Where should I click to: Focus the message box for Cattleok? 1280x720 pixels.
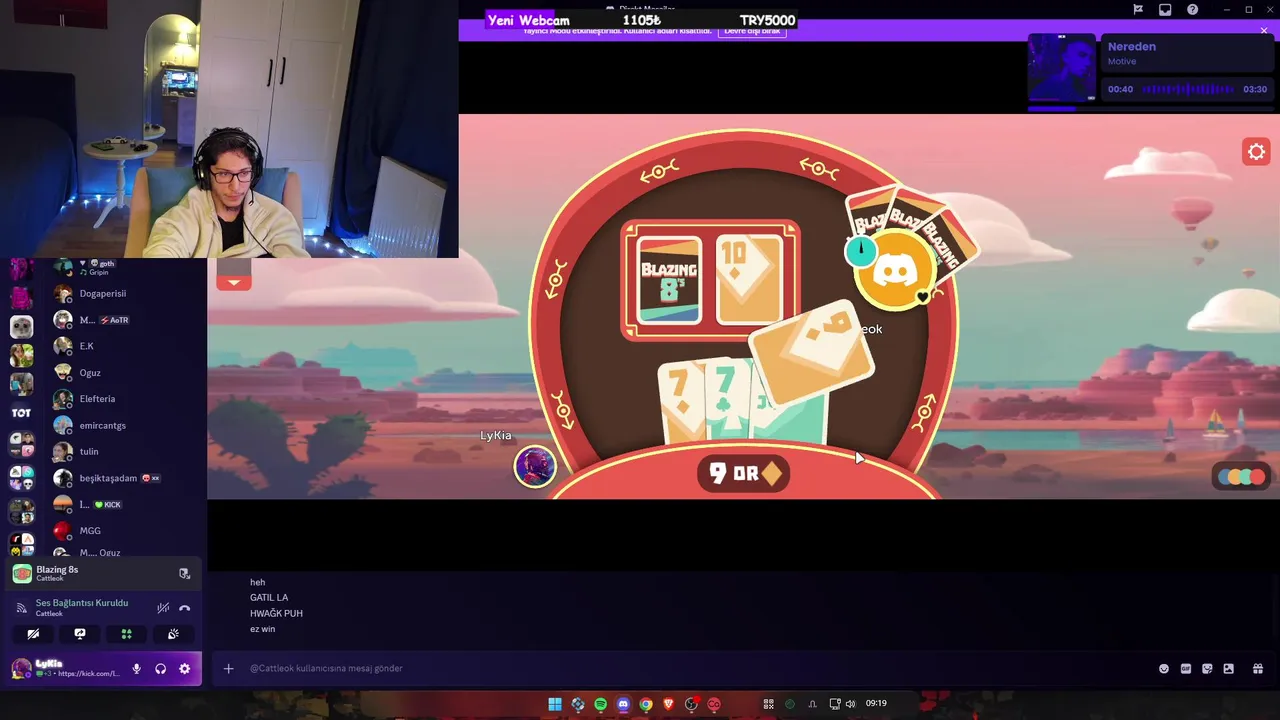(690, 668)
